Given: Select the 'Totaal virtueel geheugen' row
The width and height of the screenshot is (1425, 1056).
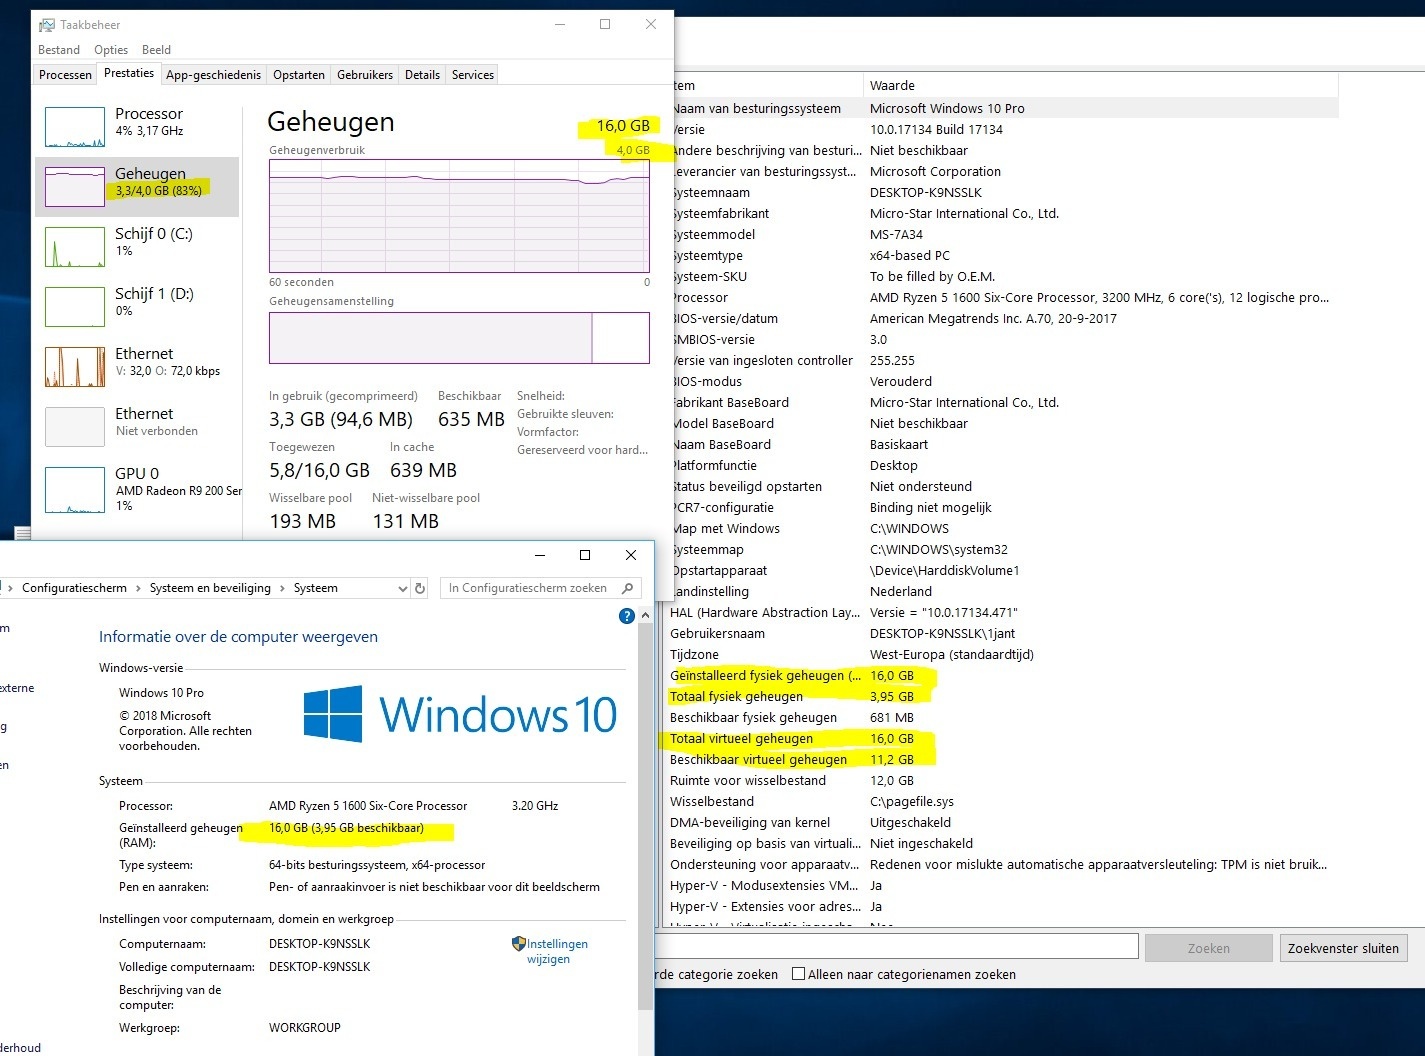Looking at the screenshot, I should tap(1003, 738).
